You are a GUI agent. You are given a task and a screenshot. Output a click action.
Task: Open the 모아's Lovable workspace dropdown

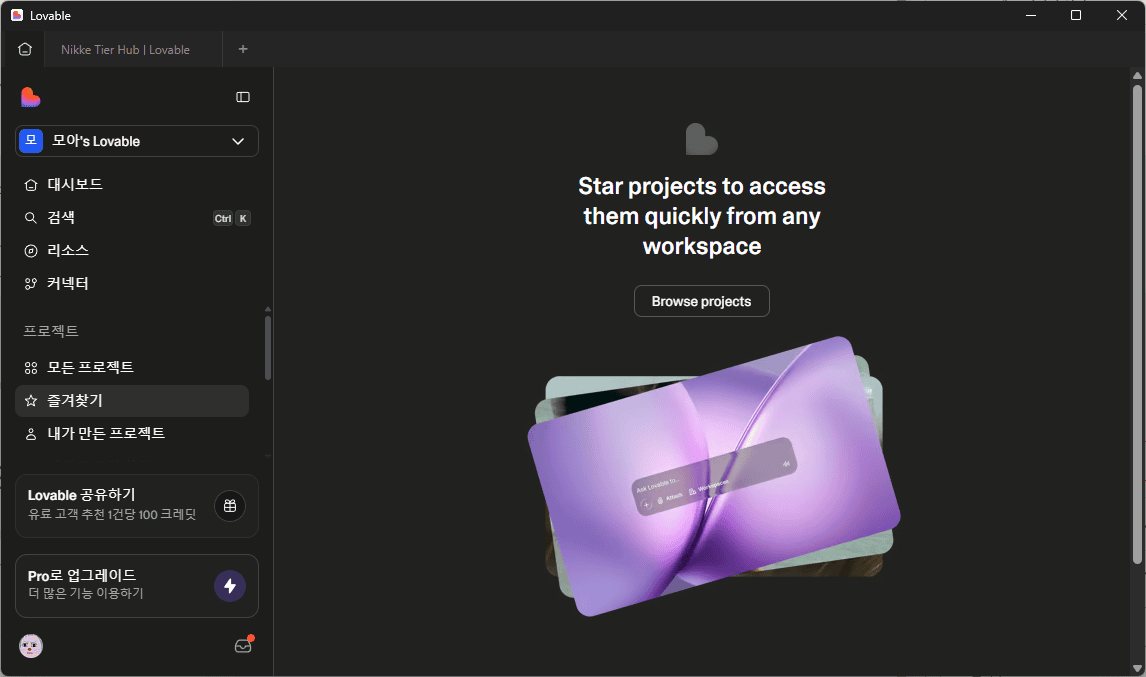[x=137, y=141]
